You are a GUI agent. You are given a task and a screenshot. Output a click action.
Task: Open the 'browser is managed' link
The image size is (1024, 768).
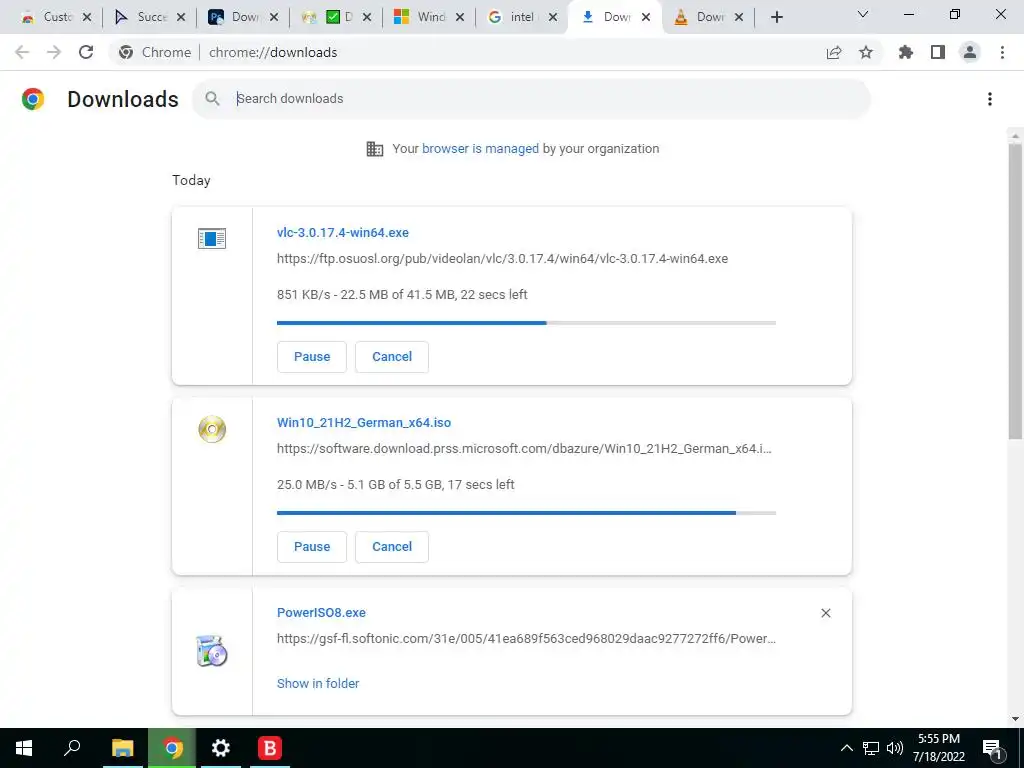click(x=480, y=148)
